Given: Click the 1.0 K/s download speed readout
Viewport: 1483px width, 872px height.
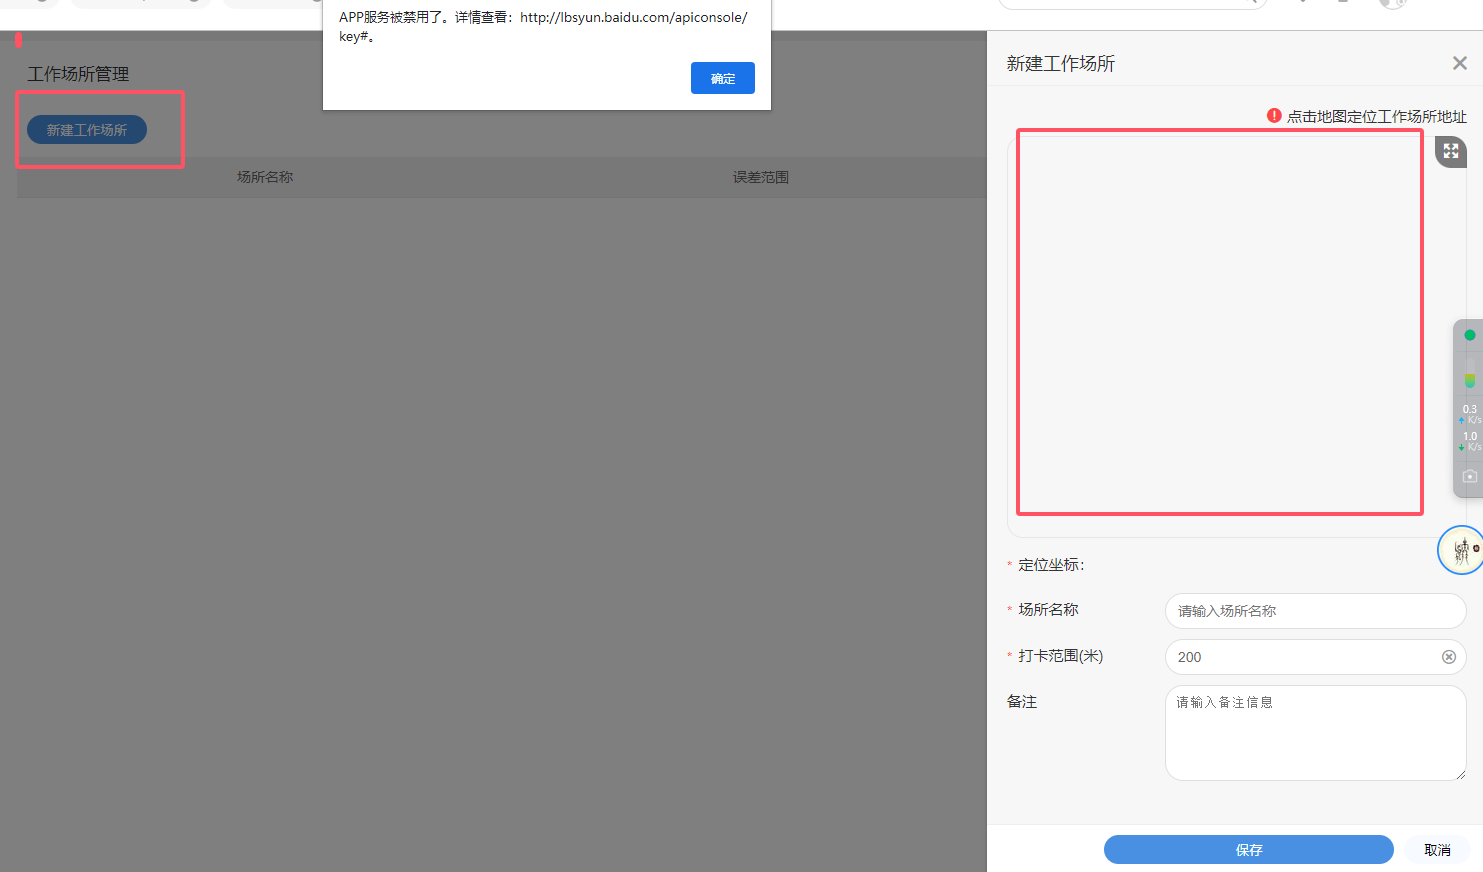Looking at the screenshot, I should coord(1470,441).
